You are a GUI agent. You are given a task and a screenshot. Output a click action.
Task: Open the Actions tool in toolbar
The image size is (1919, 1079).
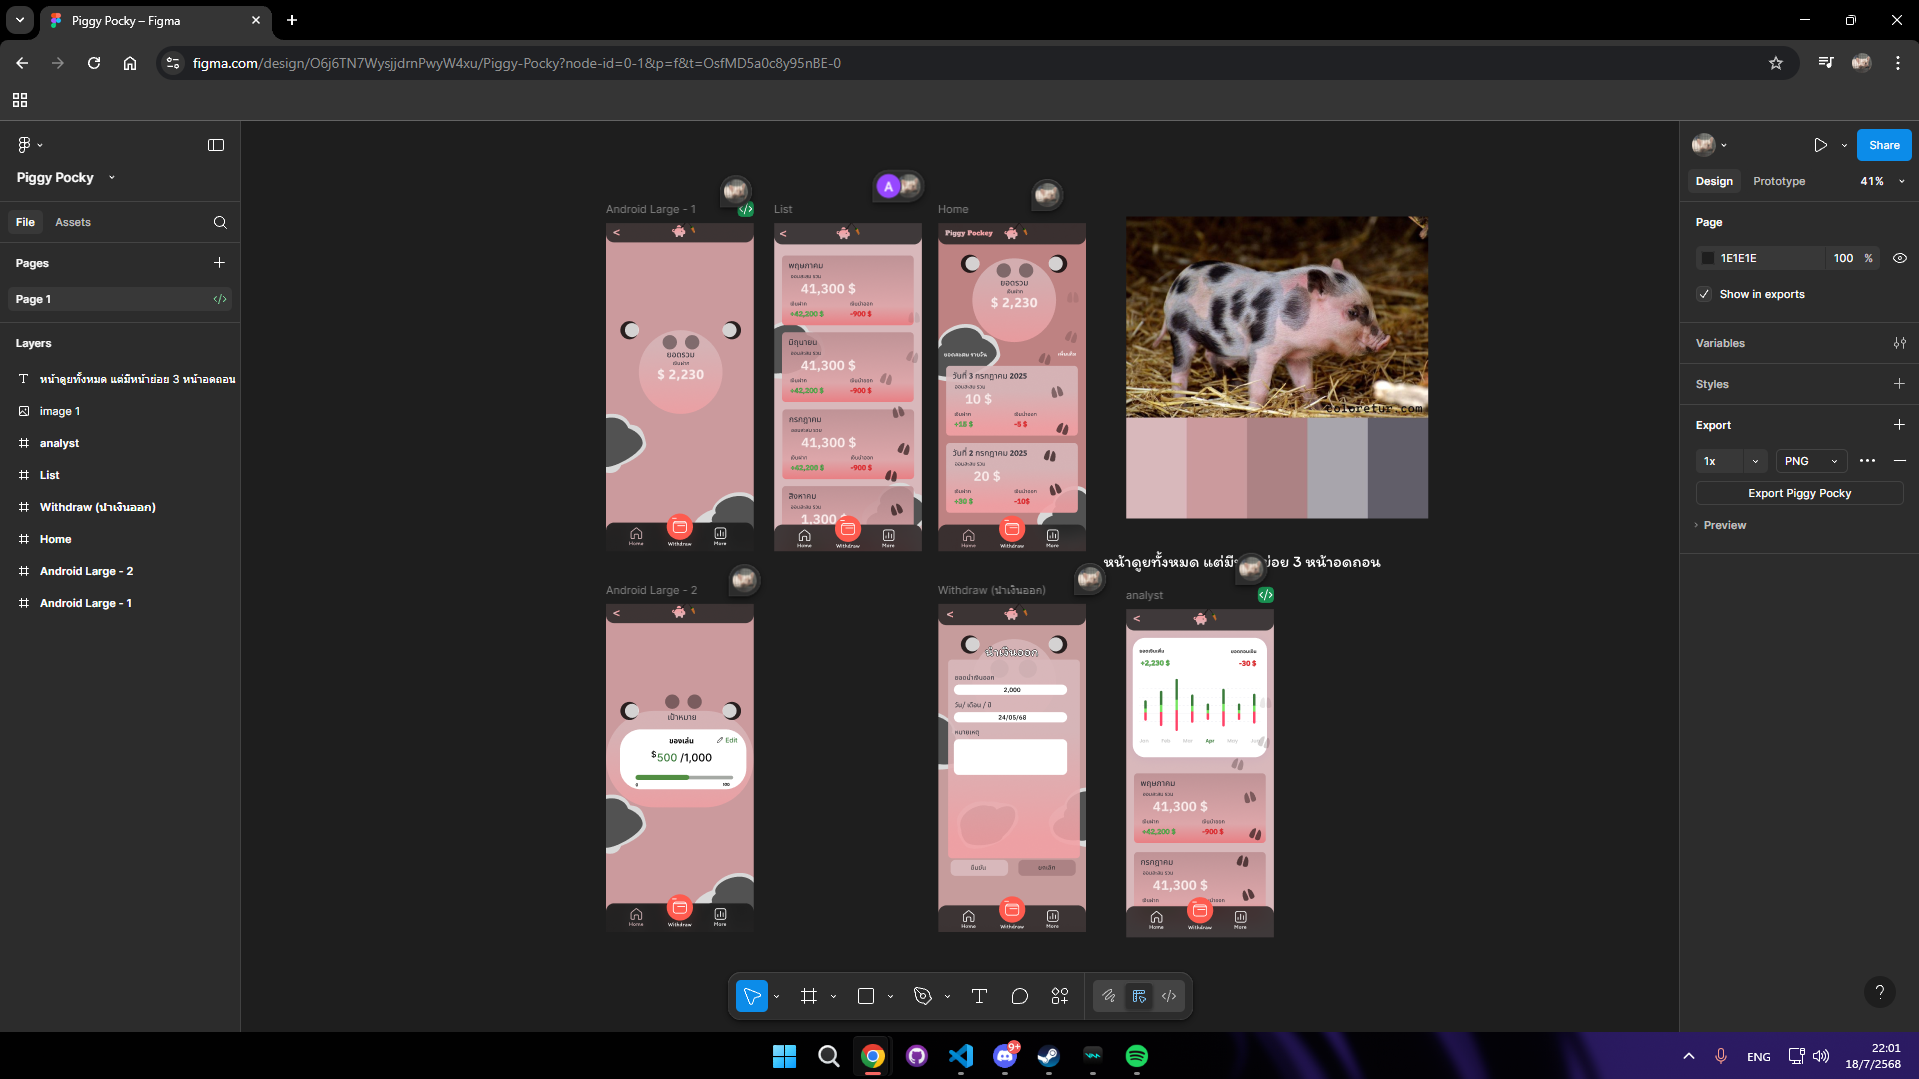(1060, 996)
